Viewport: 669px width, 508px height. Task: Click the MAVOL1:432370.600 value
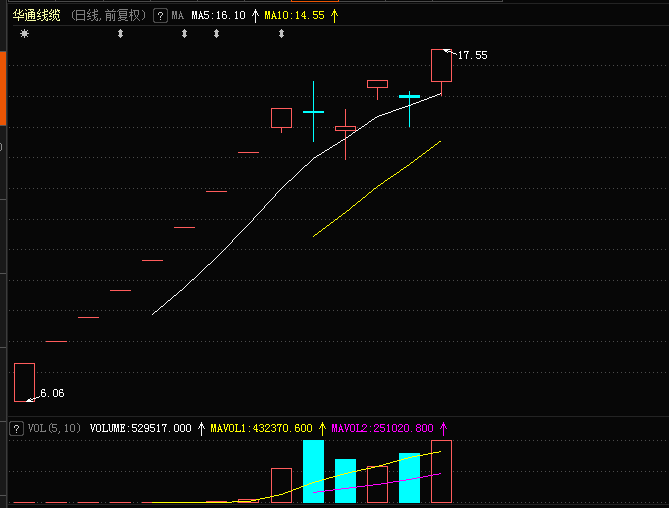(261, 428)
